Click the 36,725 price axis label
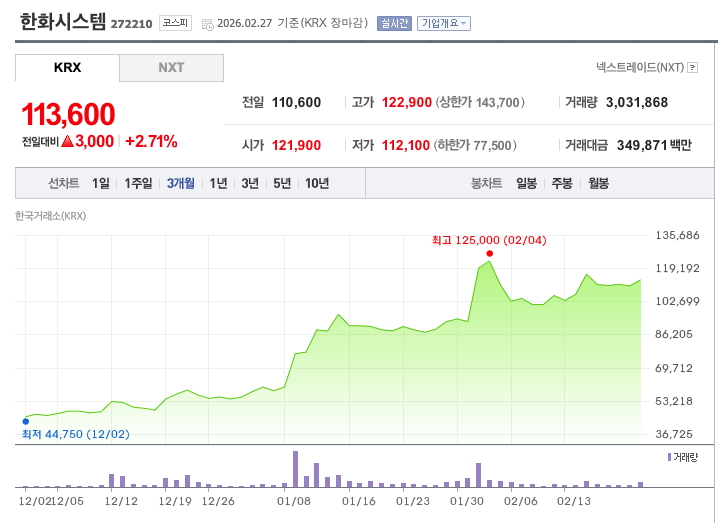This screenshot has height=523, width=718. tap(674, 434)
